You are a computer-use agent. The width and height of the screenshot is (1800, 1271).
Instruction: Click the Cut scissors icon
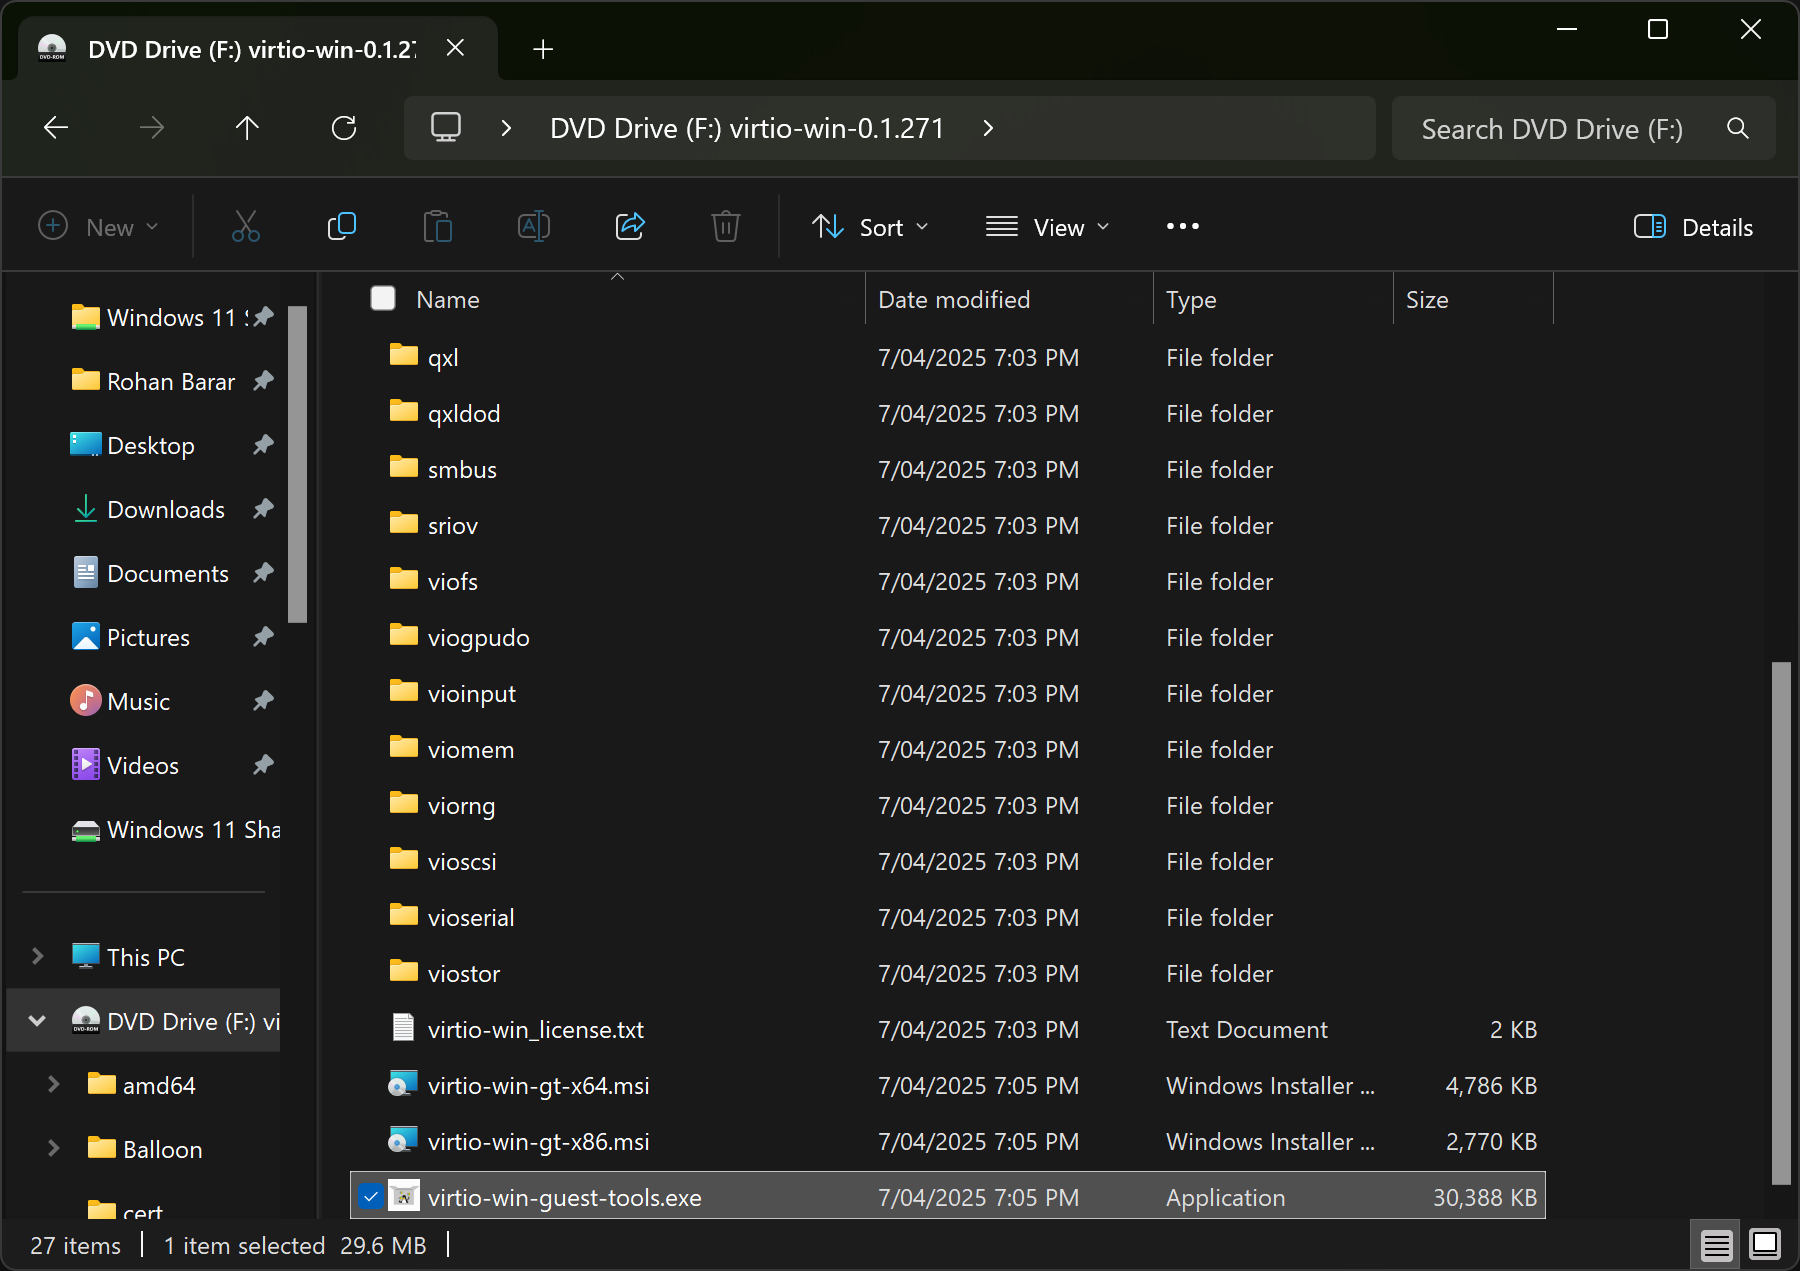click(x=246, y=227)
